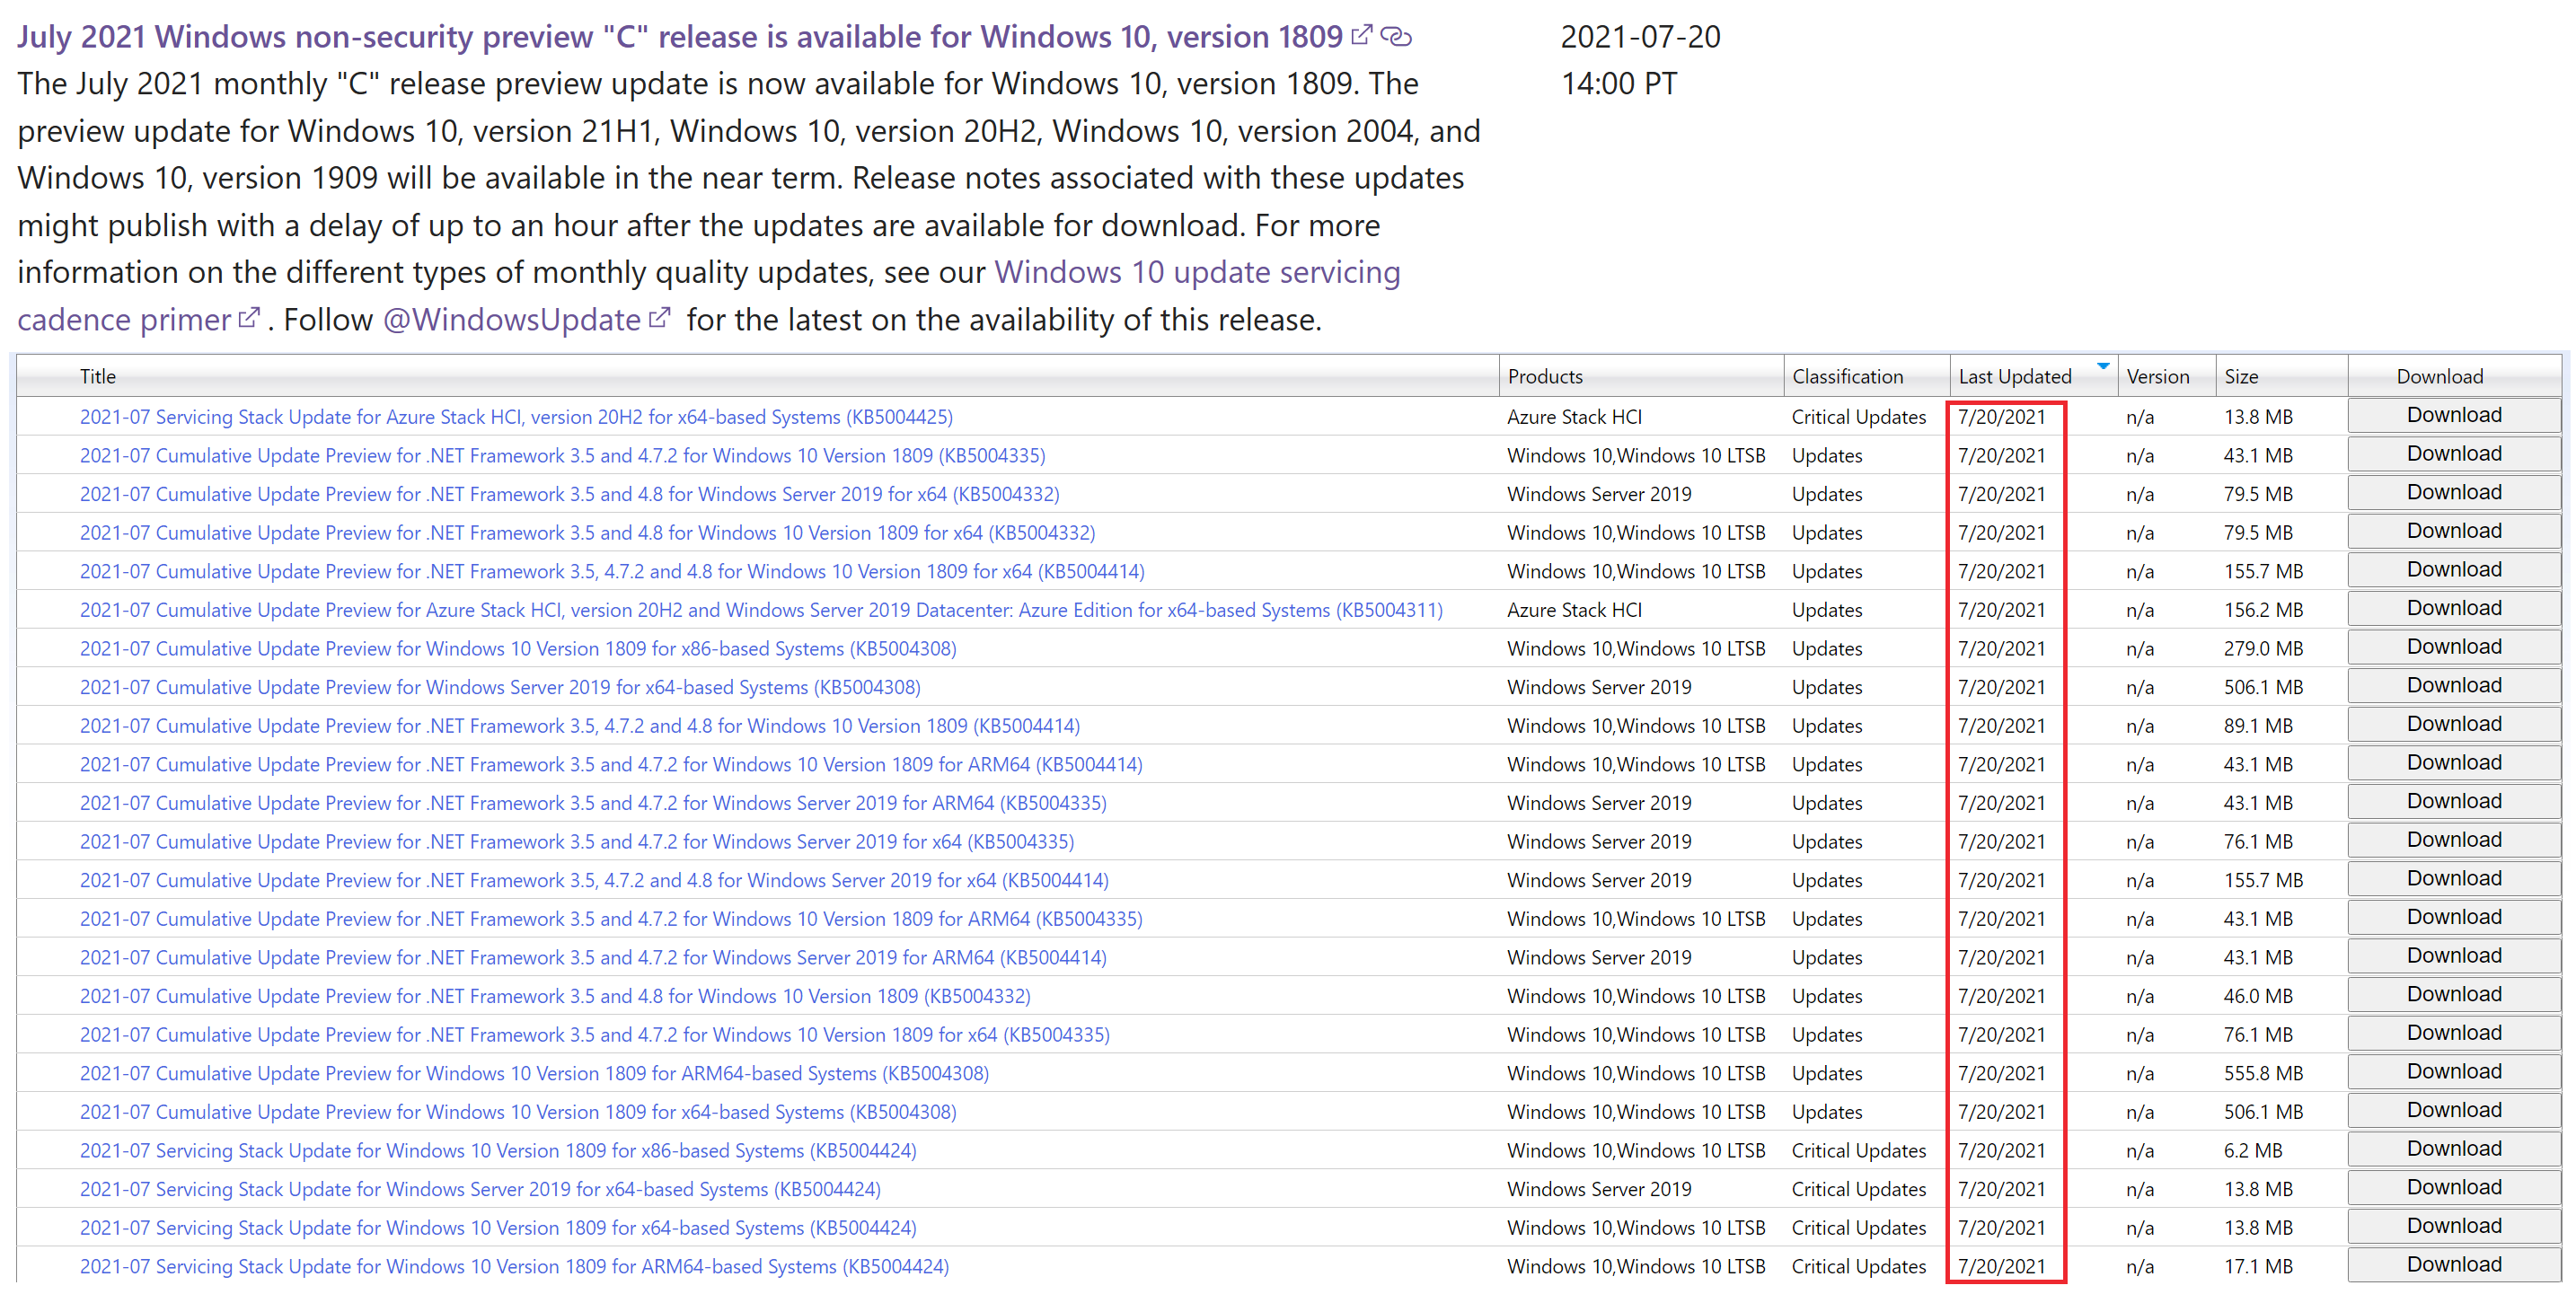This screenshot has width=2576, height=1303.
Task: Sort by the Products column header
Action: (x=1545, y=377)
